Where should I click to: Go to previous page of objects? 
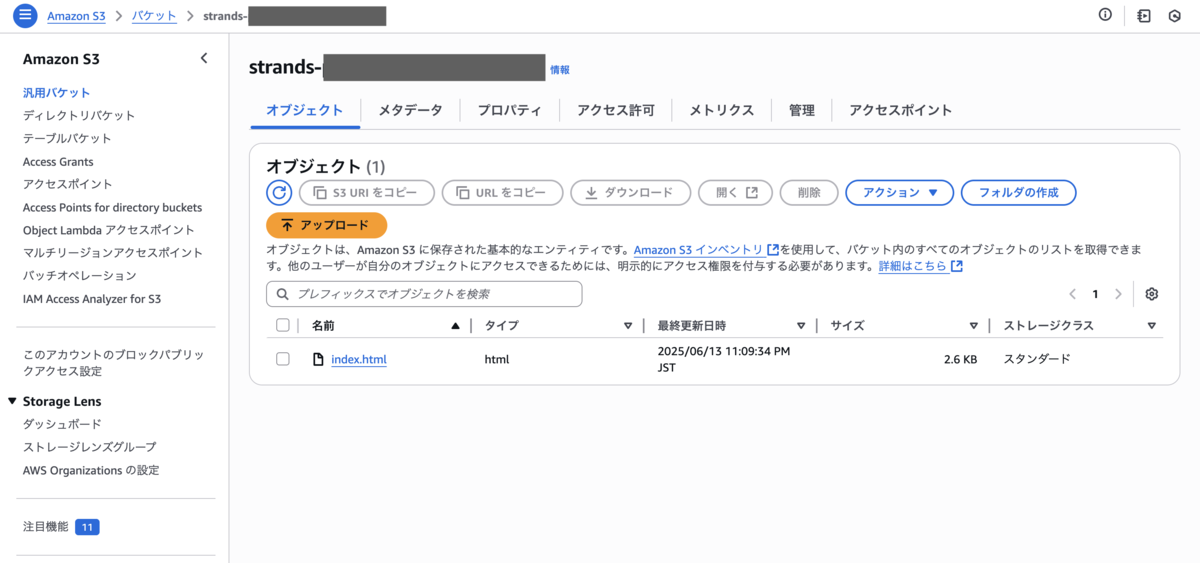(x=1072, y=294)
